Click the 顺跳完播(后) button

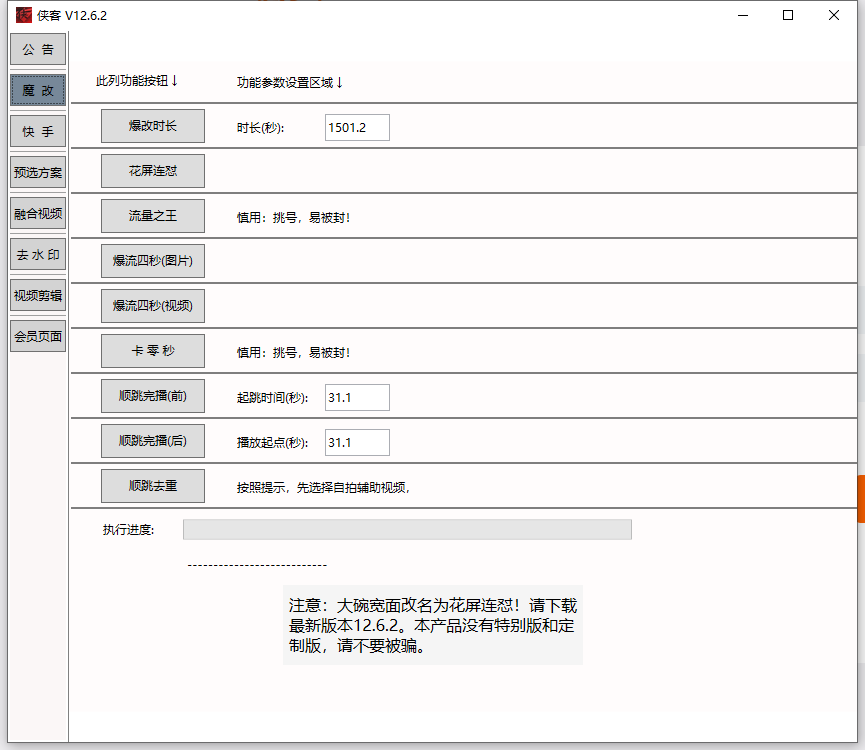point(153,441)
